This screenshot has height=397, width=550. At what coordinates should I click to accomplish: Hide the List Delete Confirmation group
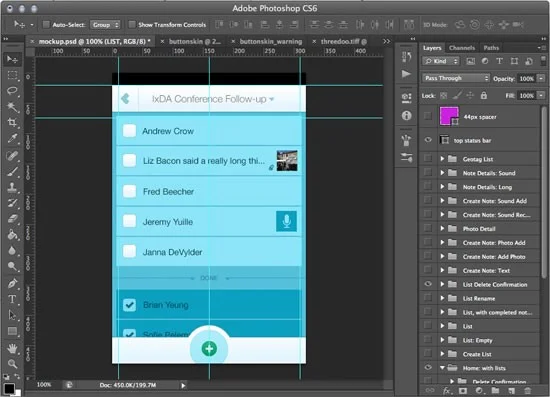tap(428, 284)
